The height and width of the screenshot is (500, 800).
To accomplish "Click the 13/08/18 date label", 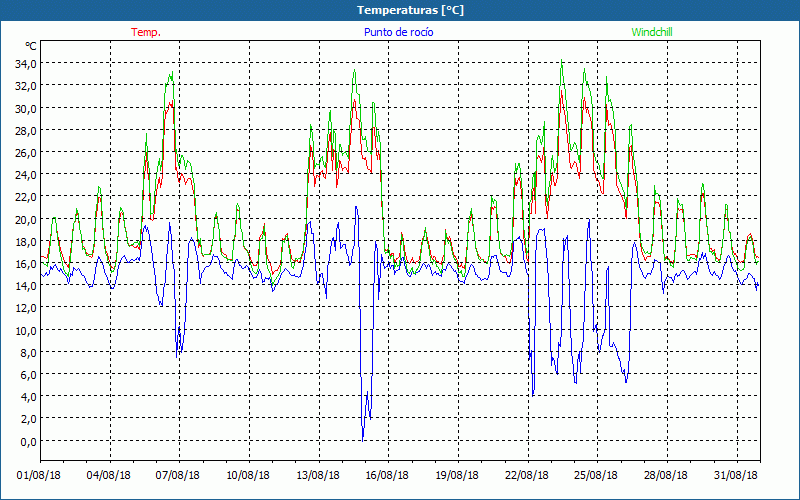I will pyautogui.click(x=318, y=476).
